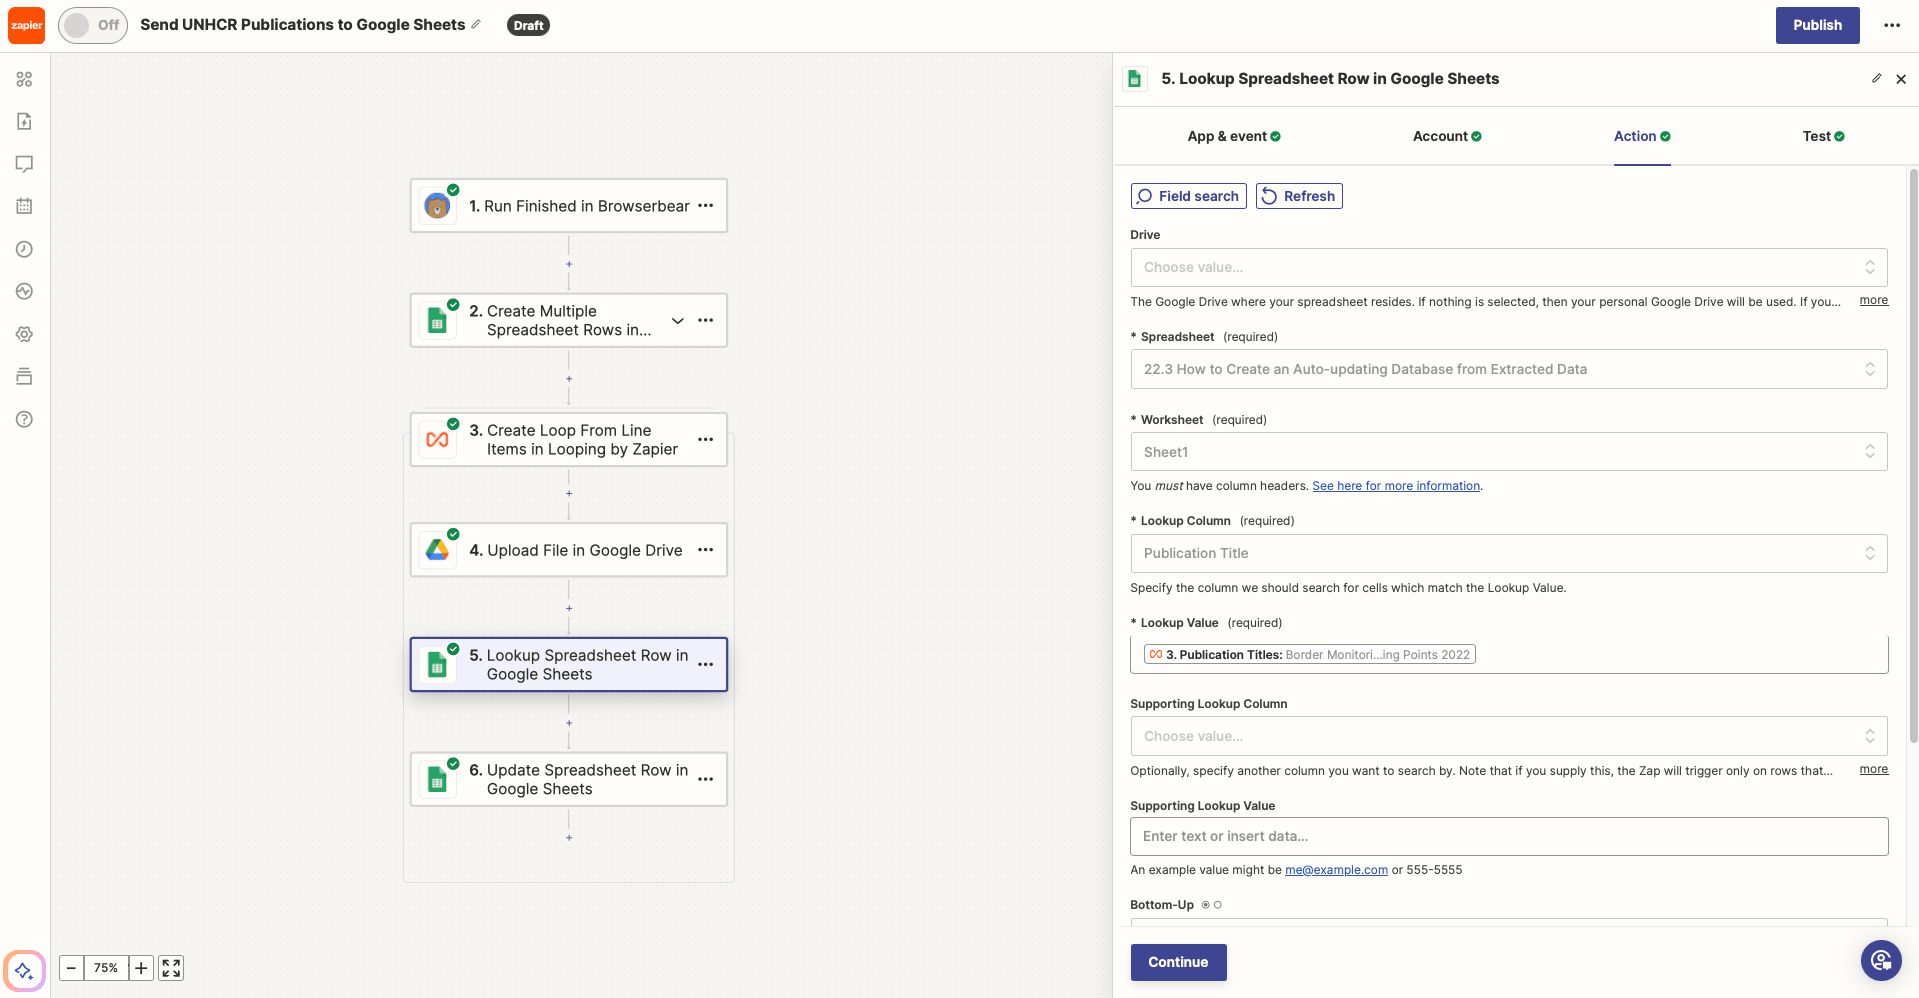Click the panel vertical scrollbar

pos(1913,455)
